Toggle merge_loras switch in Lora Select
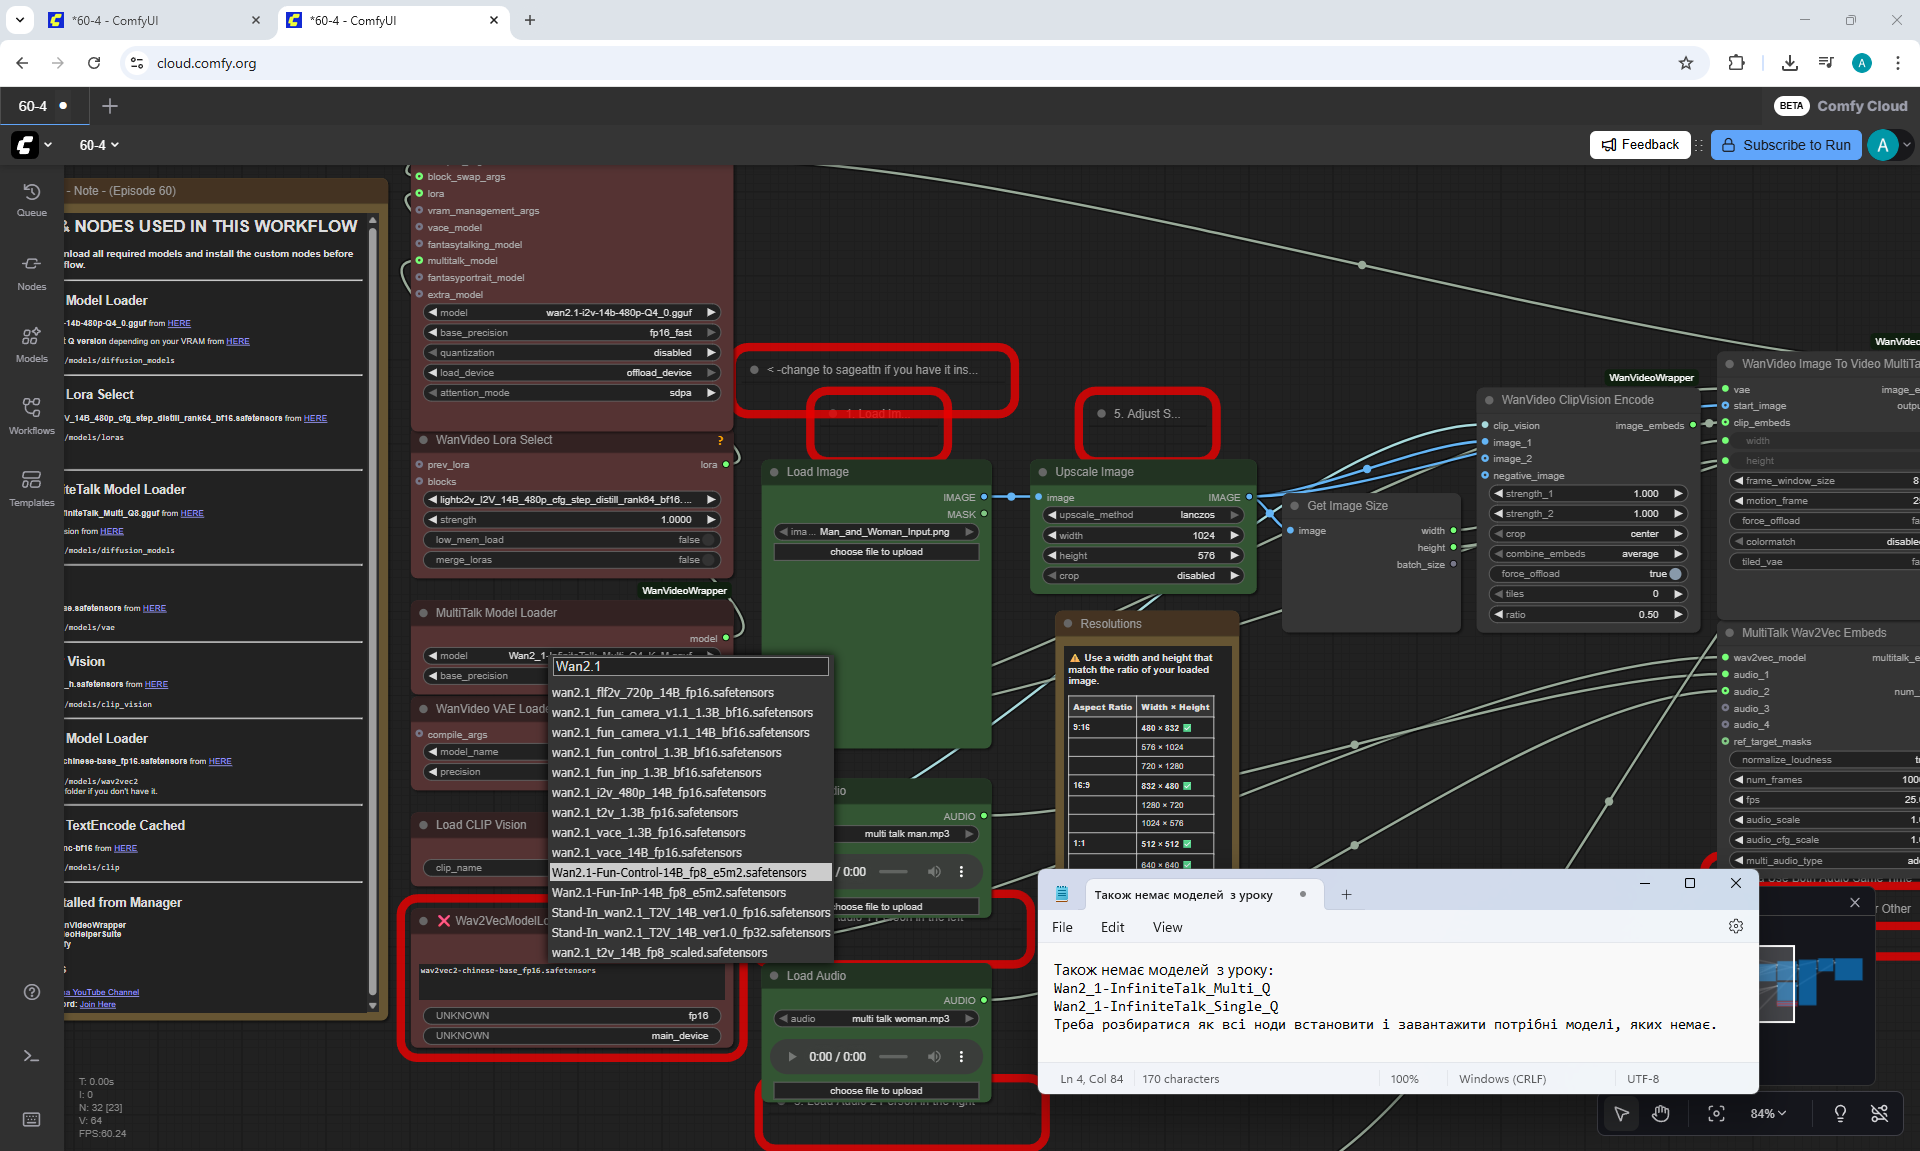 (708, 560)
